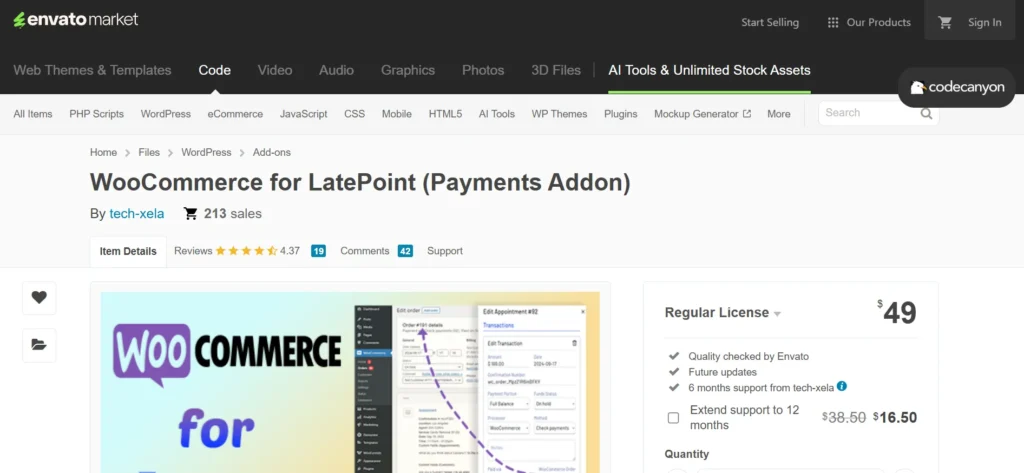
Task: Open the Support tab
Action: pyautogui.click(x=445, y=251)
